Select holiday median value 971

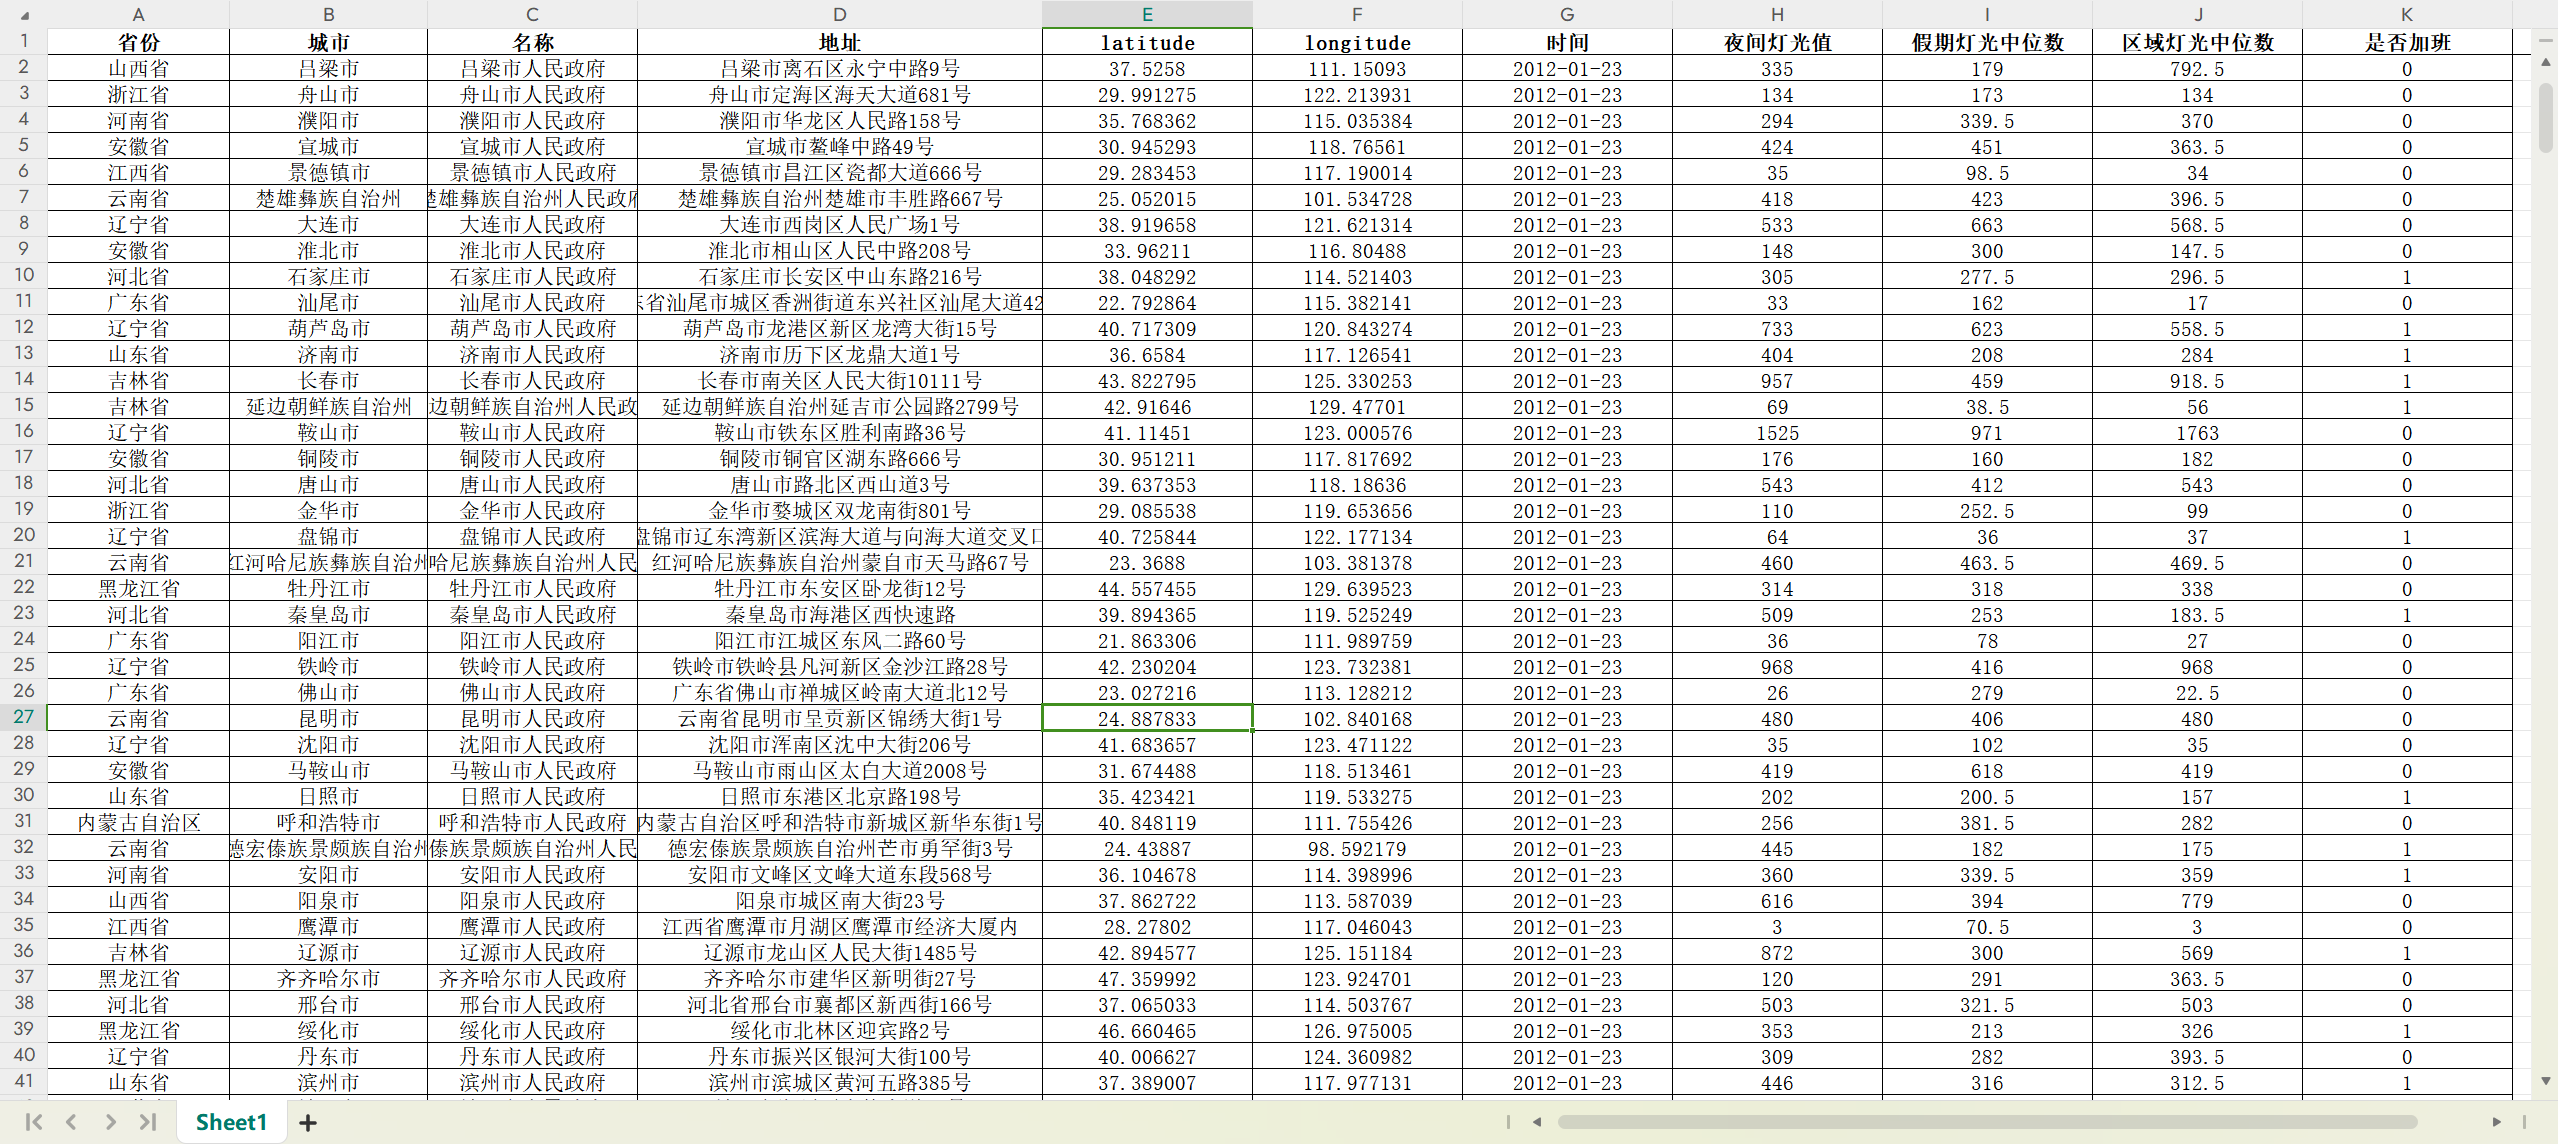[1987, 433]
